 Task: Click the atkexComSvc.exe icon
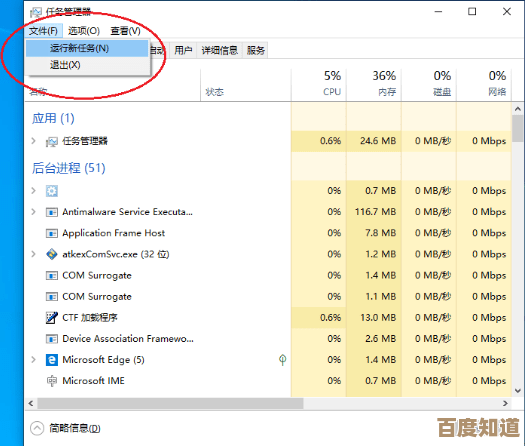[x=52, y=254]
